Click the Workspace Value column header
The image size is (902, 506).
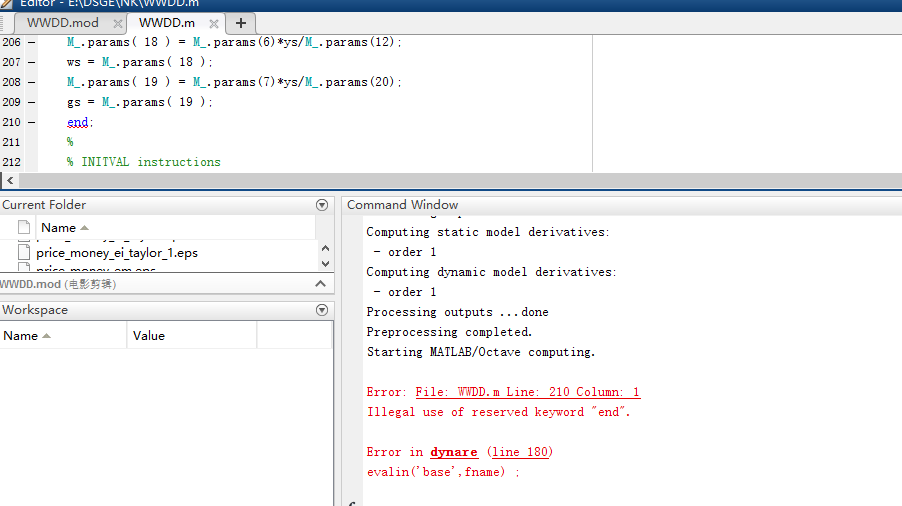point(148,336)
